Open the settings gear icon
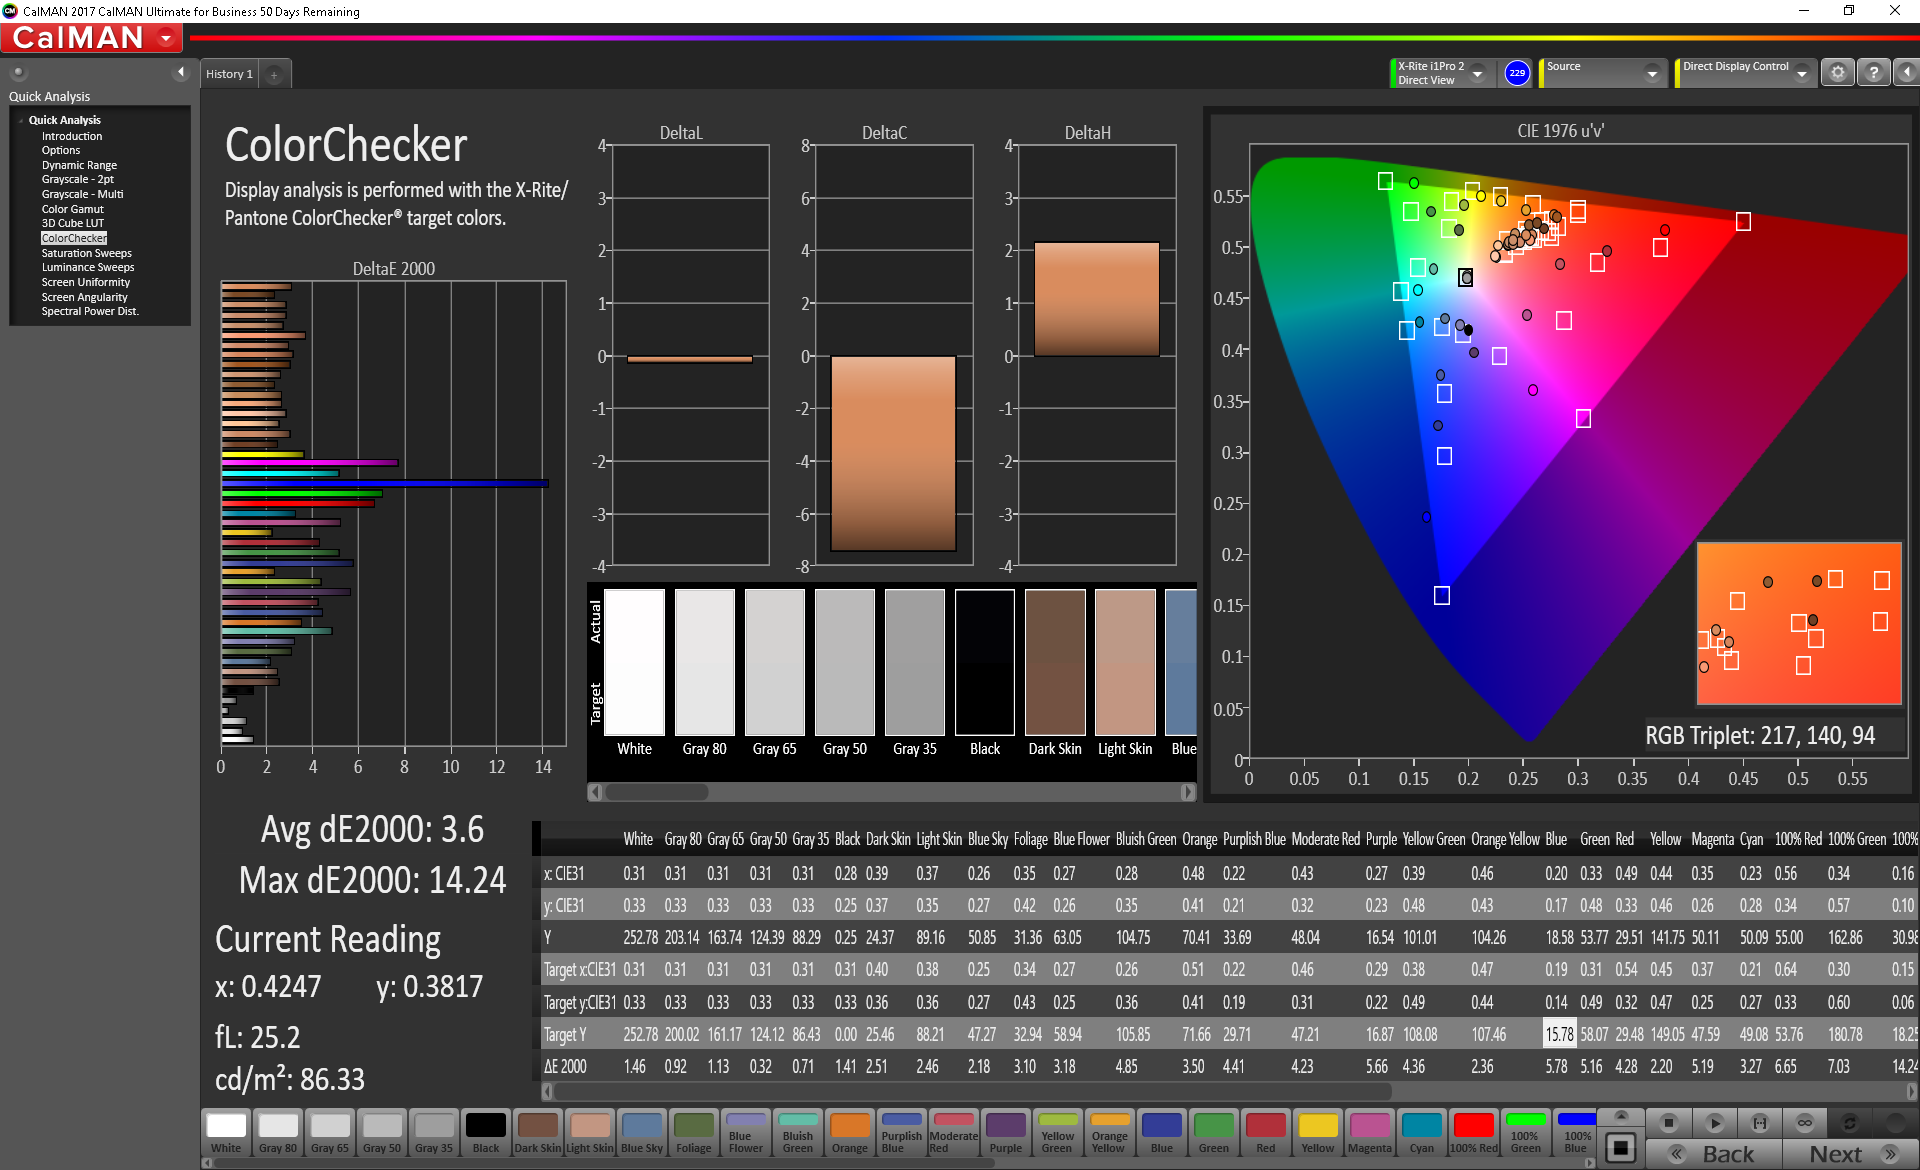Screen dimensions: 1920x1170 point(1837,73)
